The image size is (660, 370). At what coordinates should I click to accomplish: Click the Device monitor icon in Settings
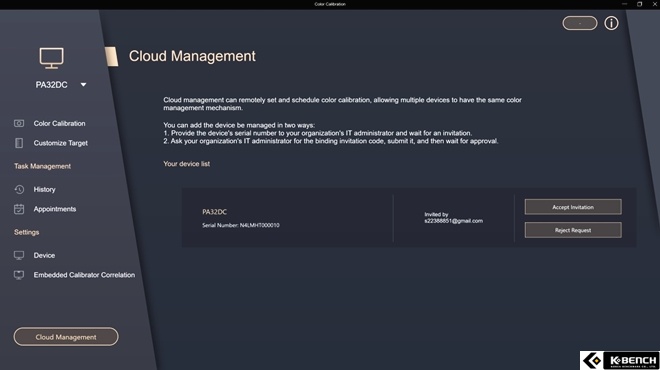(x=19, y=255)
